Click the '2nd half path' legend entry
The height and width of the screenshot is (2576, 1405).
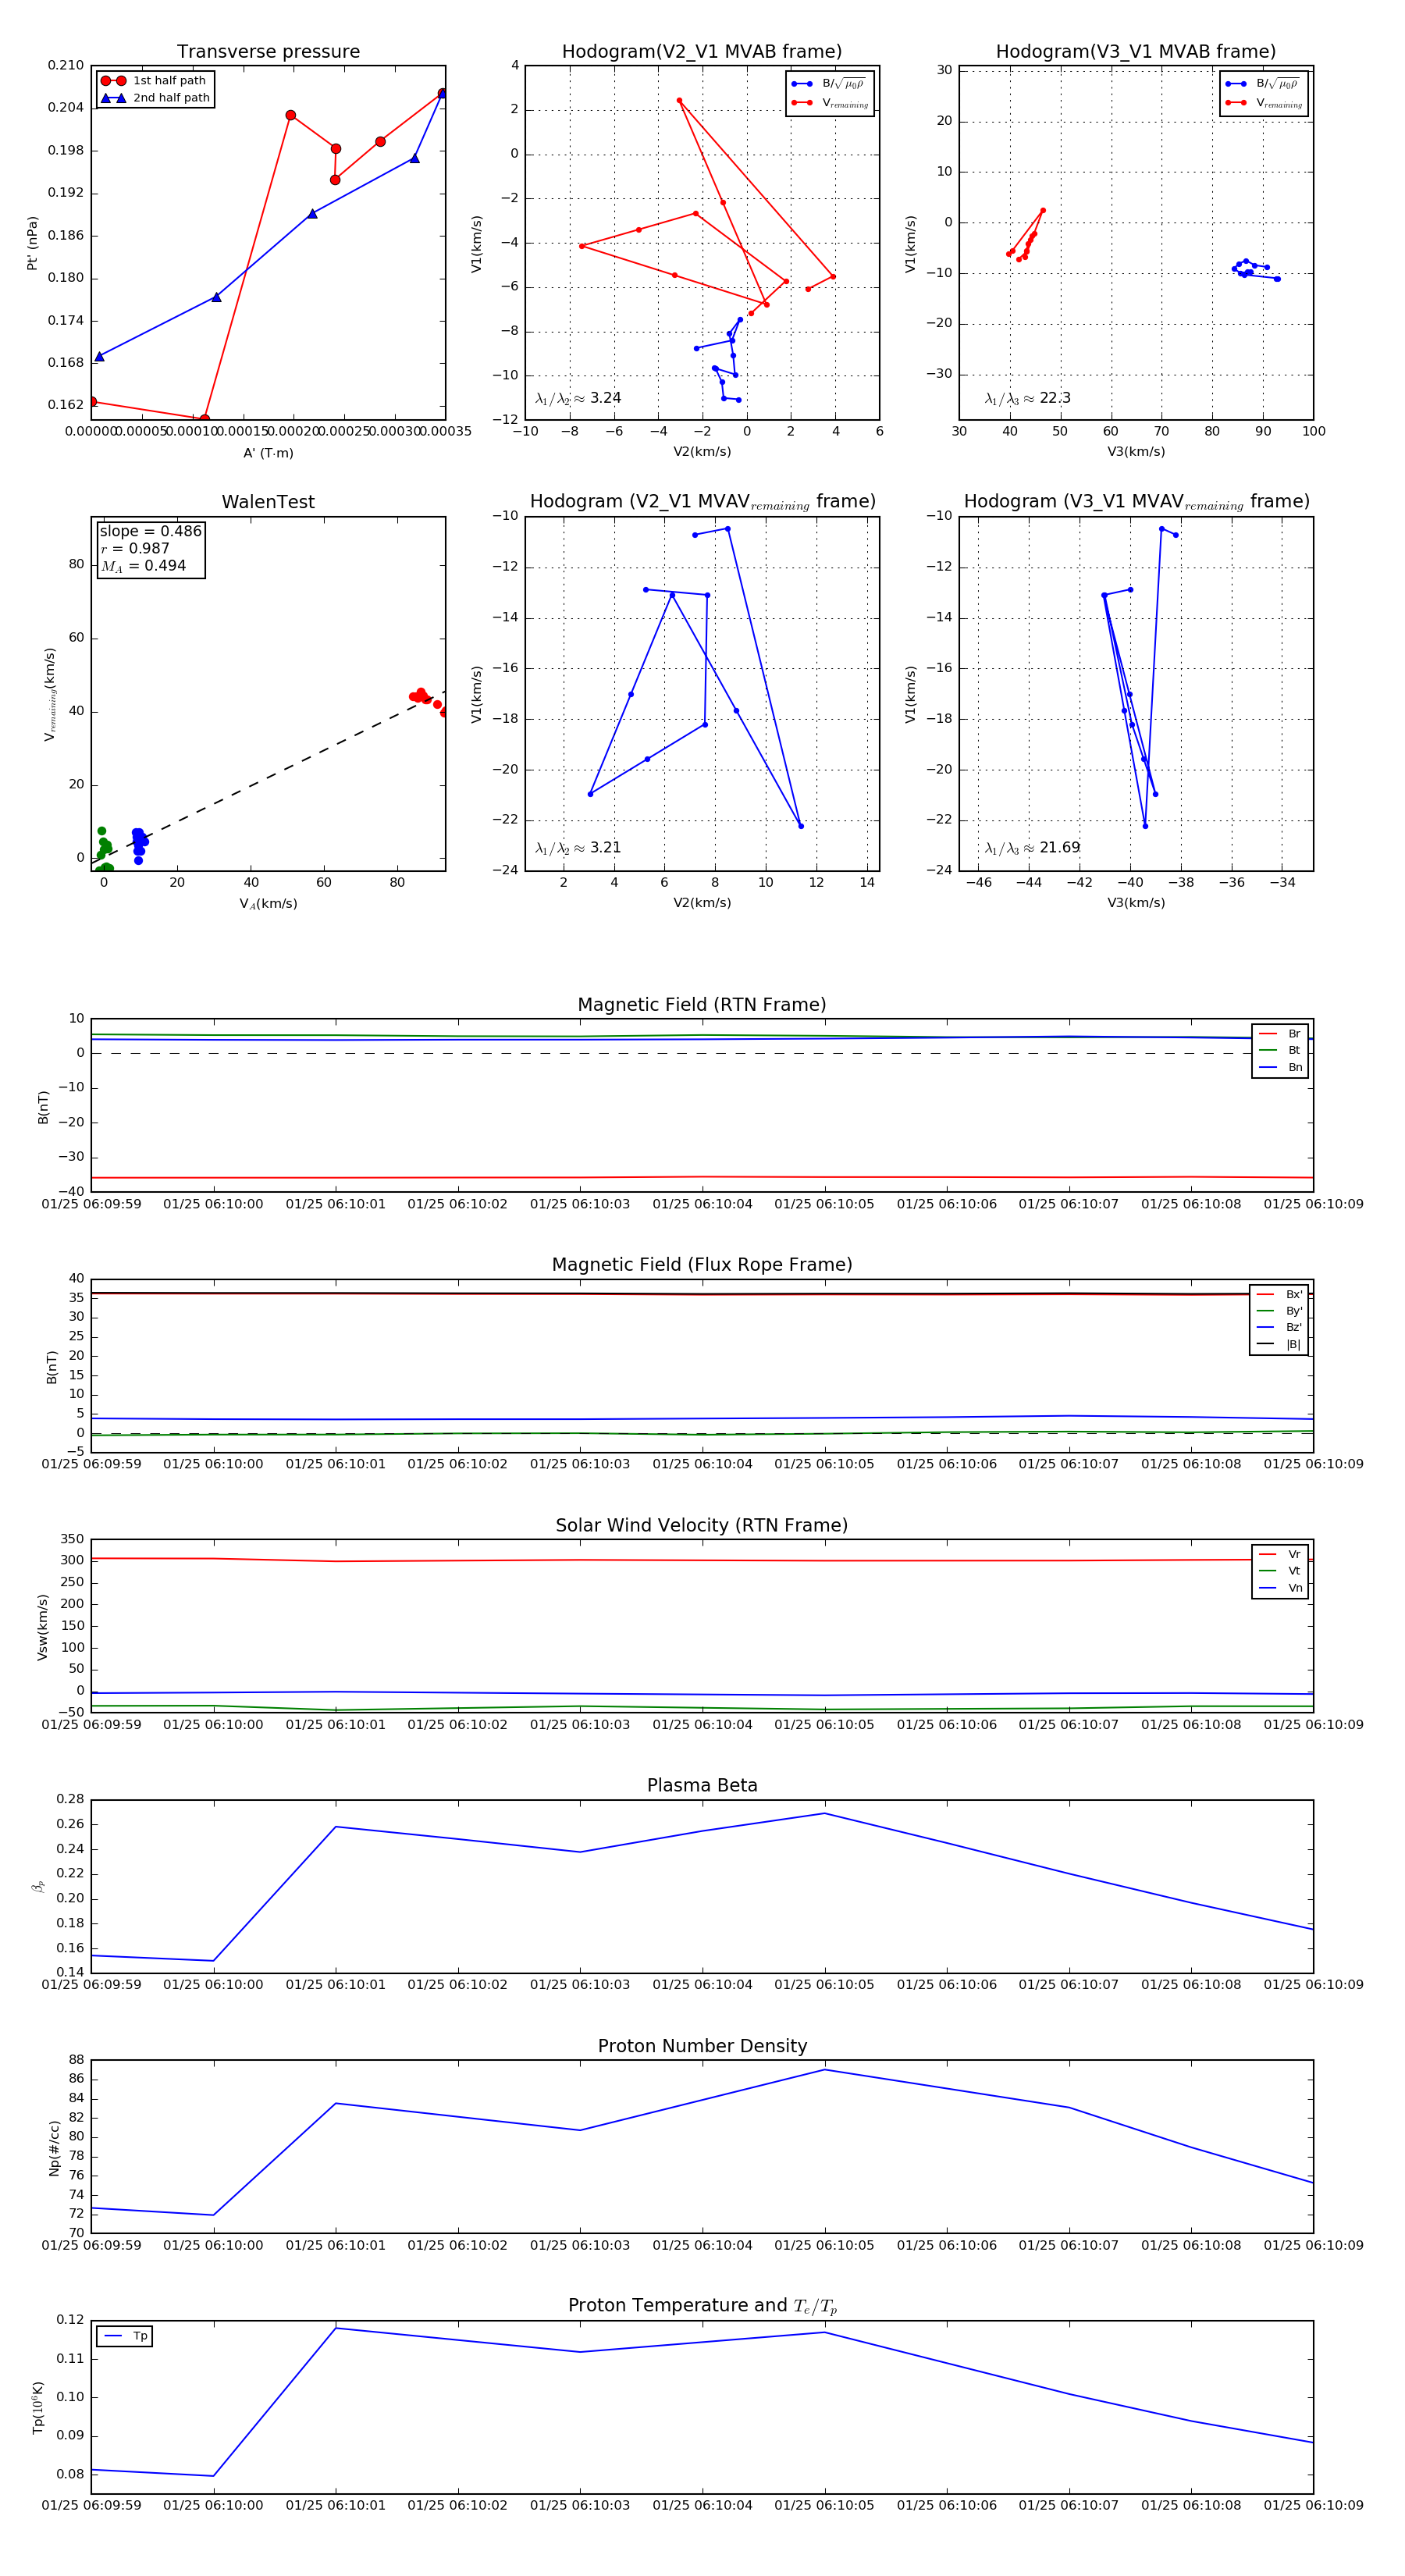tap(155, 98)
